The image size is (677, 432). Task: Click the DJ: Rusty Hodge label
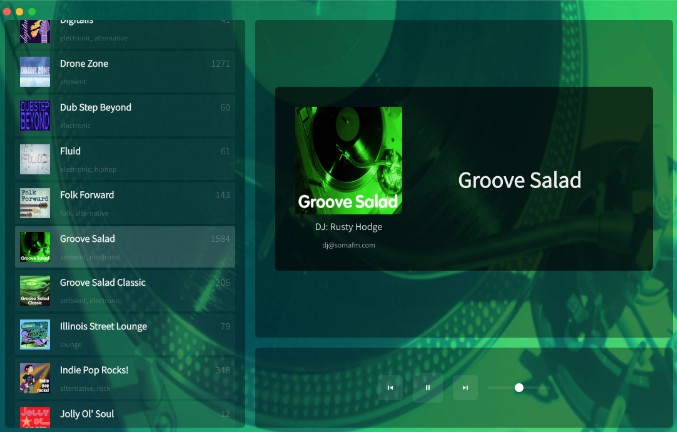[x=348, y=227]
